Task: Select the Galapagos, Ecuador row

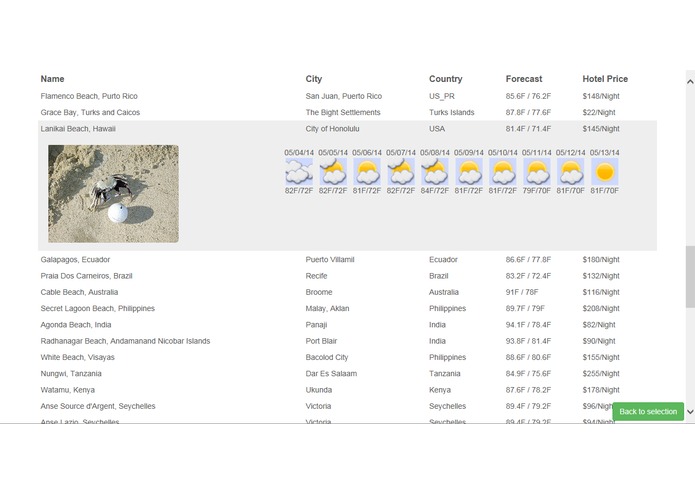Action: (x=348, y=260)
